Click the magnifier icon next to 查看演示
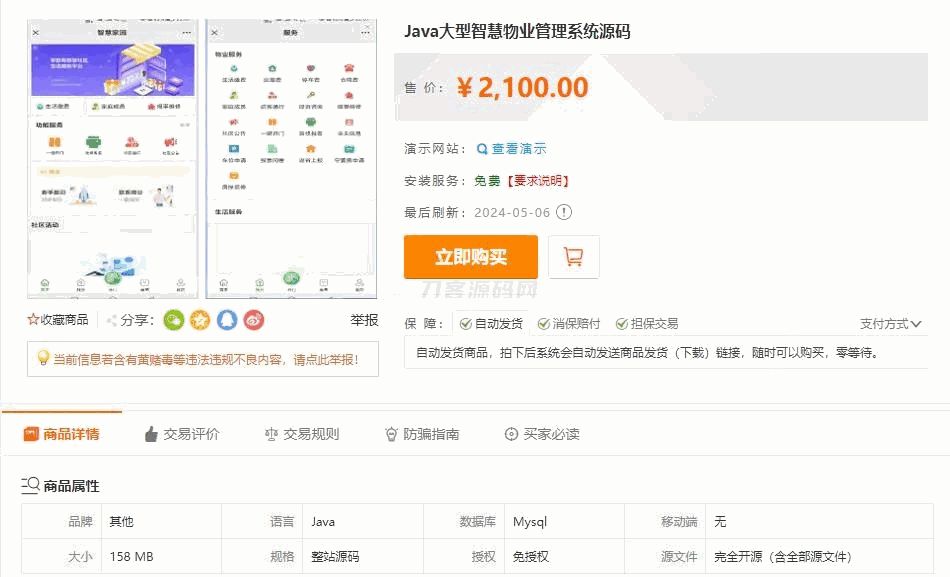This screenshot has height=577, width=950. click(482, 149)
